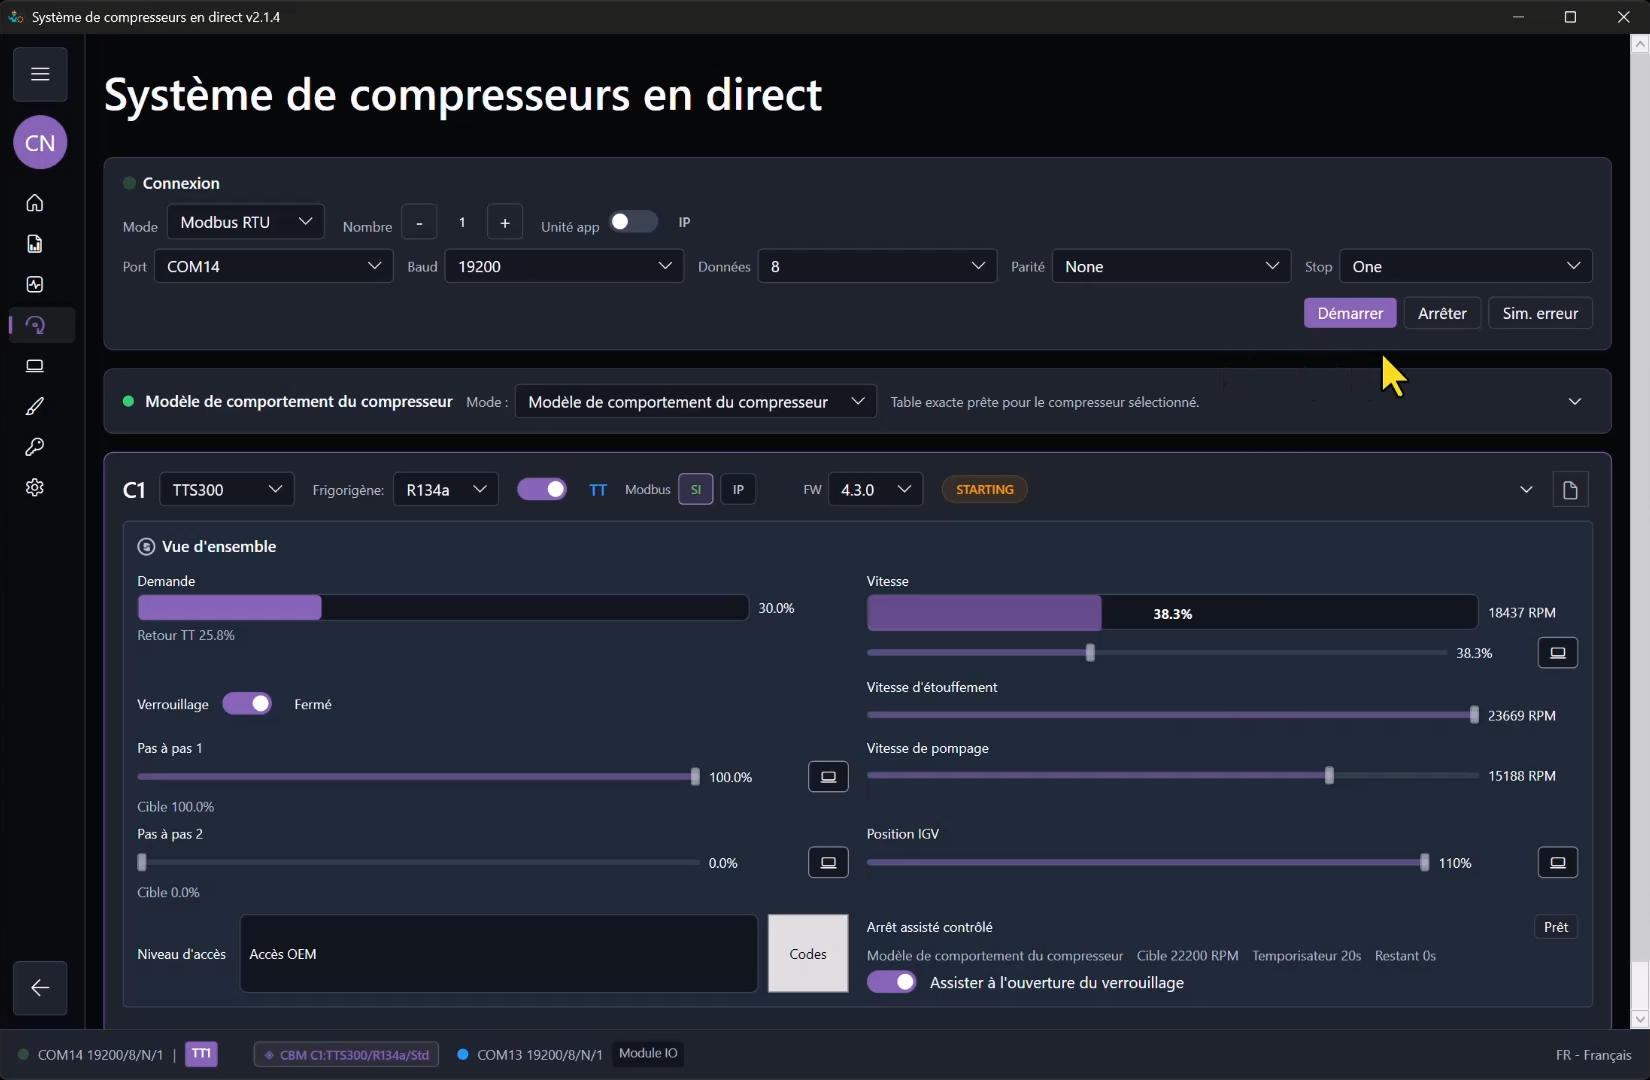Click CBM C1:TTS300/R134a/Std status chip
This screenshot has height=1080, width=1650.
[x=346, y=1055]
